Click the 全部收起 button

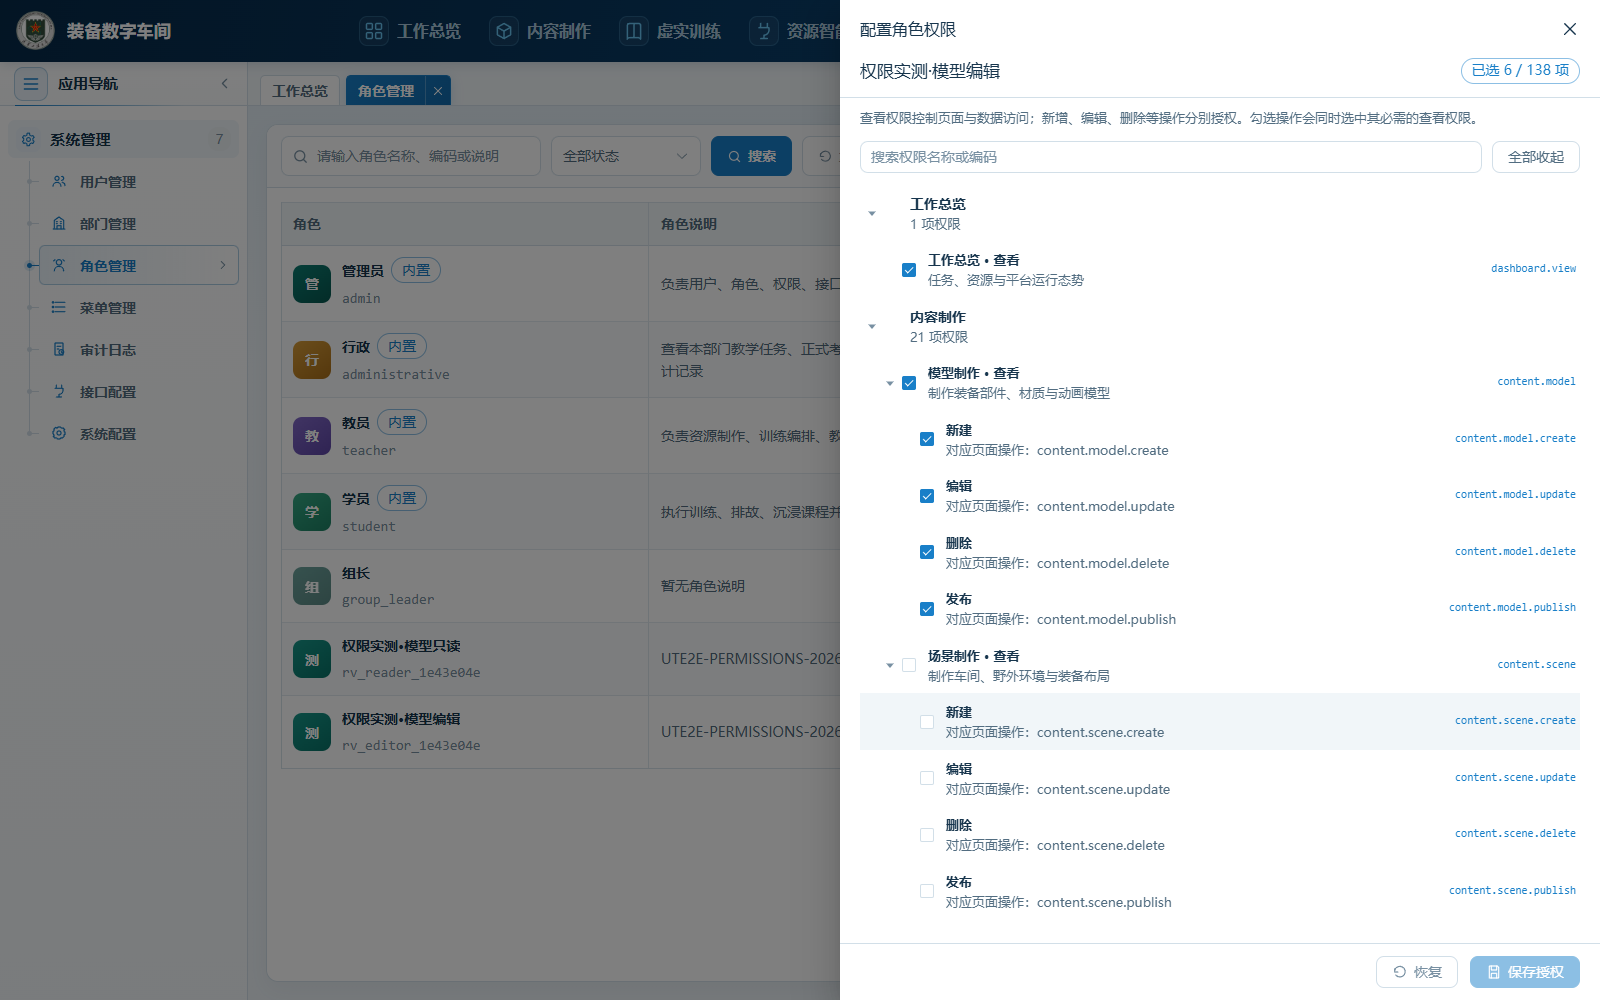1536,157
